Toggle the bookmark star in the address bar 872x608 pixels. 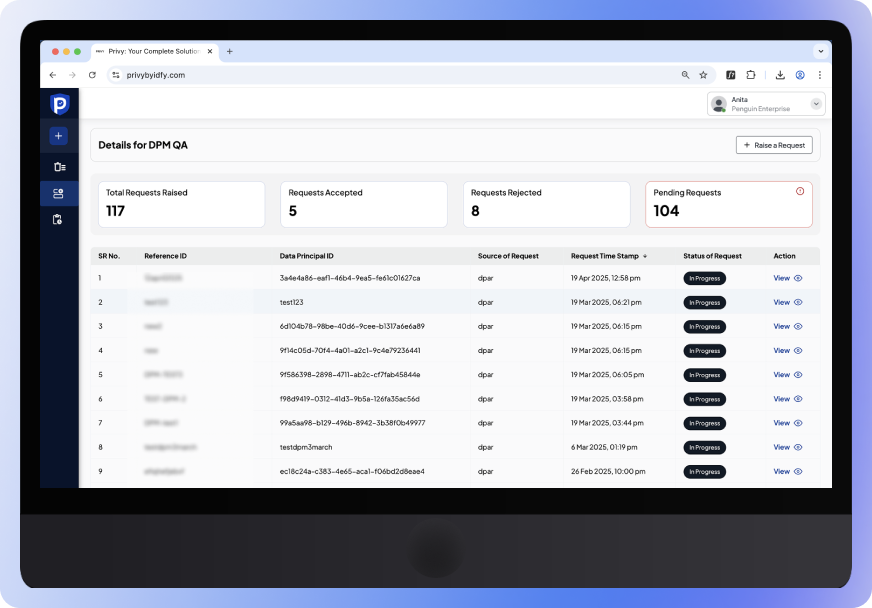pyautogui.click(x=702, y=75)
